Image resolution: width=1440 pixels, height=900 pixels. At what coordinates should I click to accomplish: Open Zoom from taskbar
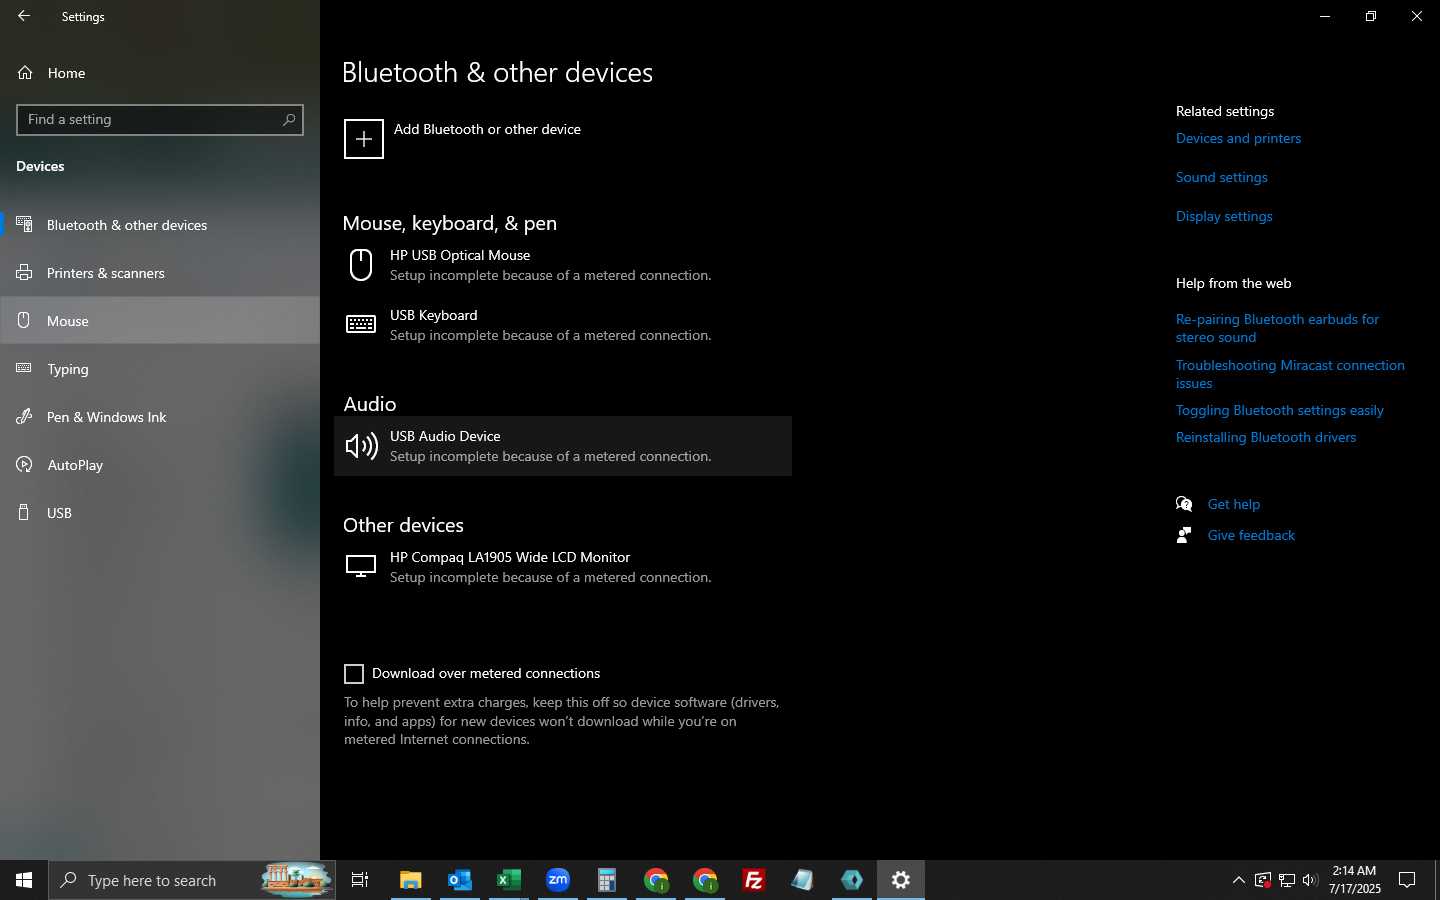(557, 880)
